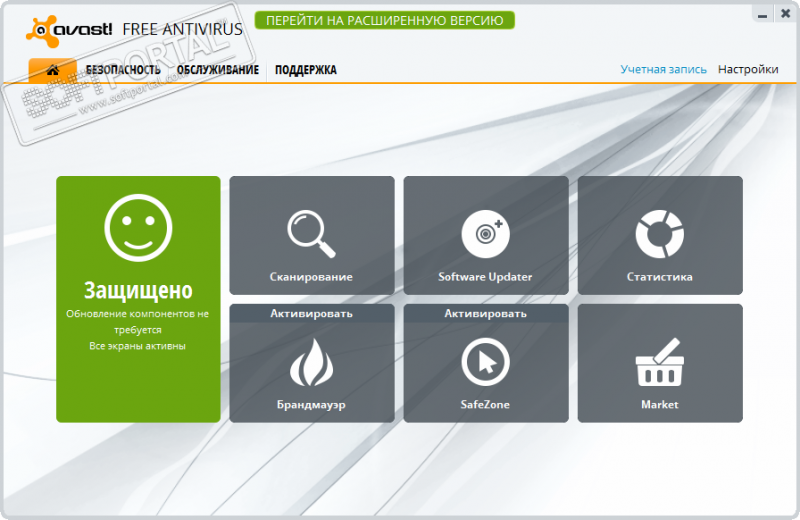Image resolution: width=800 pixels, height=520 pixels.
Task: Close the avast window
Action: pos(786,14)
